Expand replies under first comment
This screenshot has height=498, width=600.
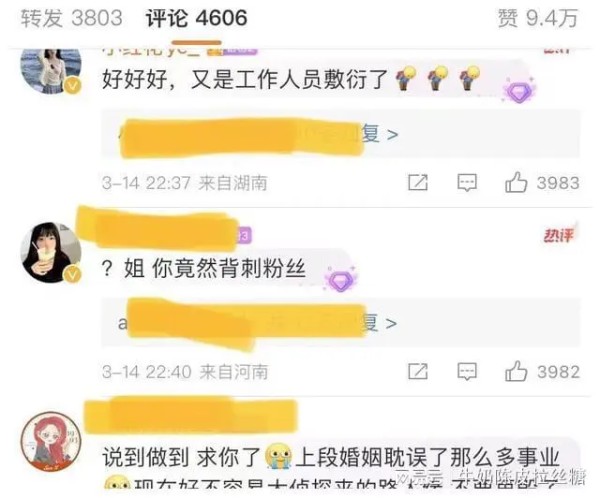click(341, 134)
